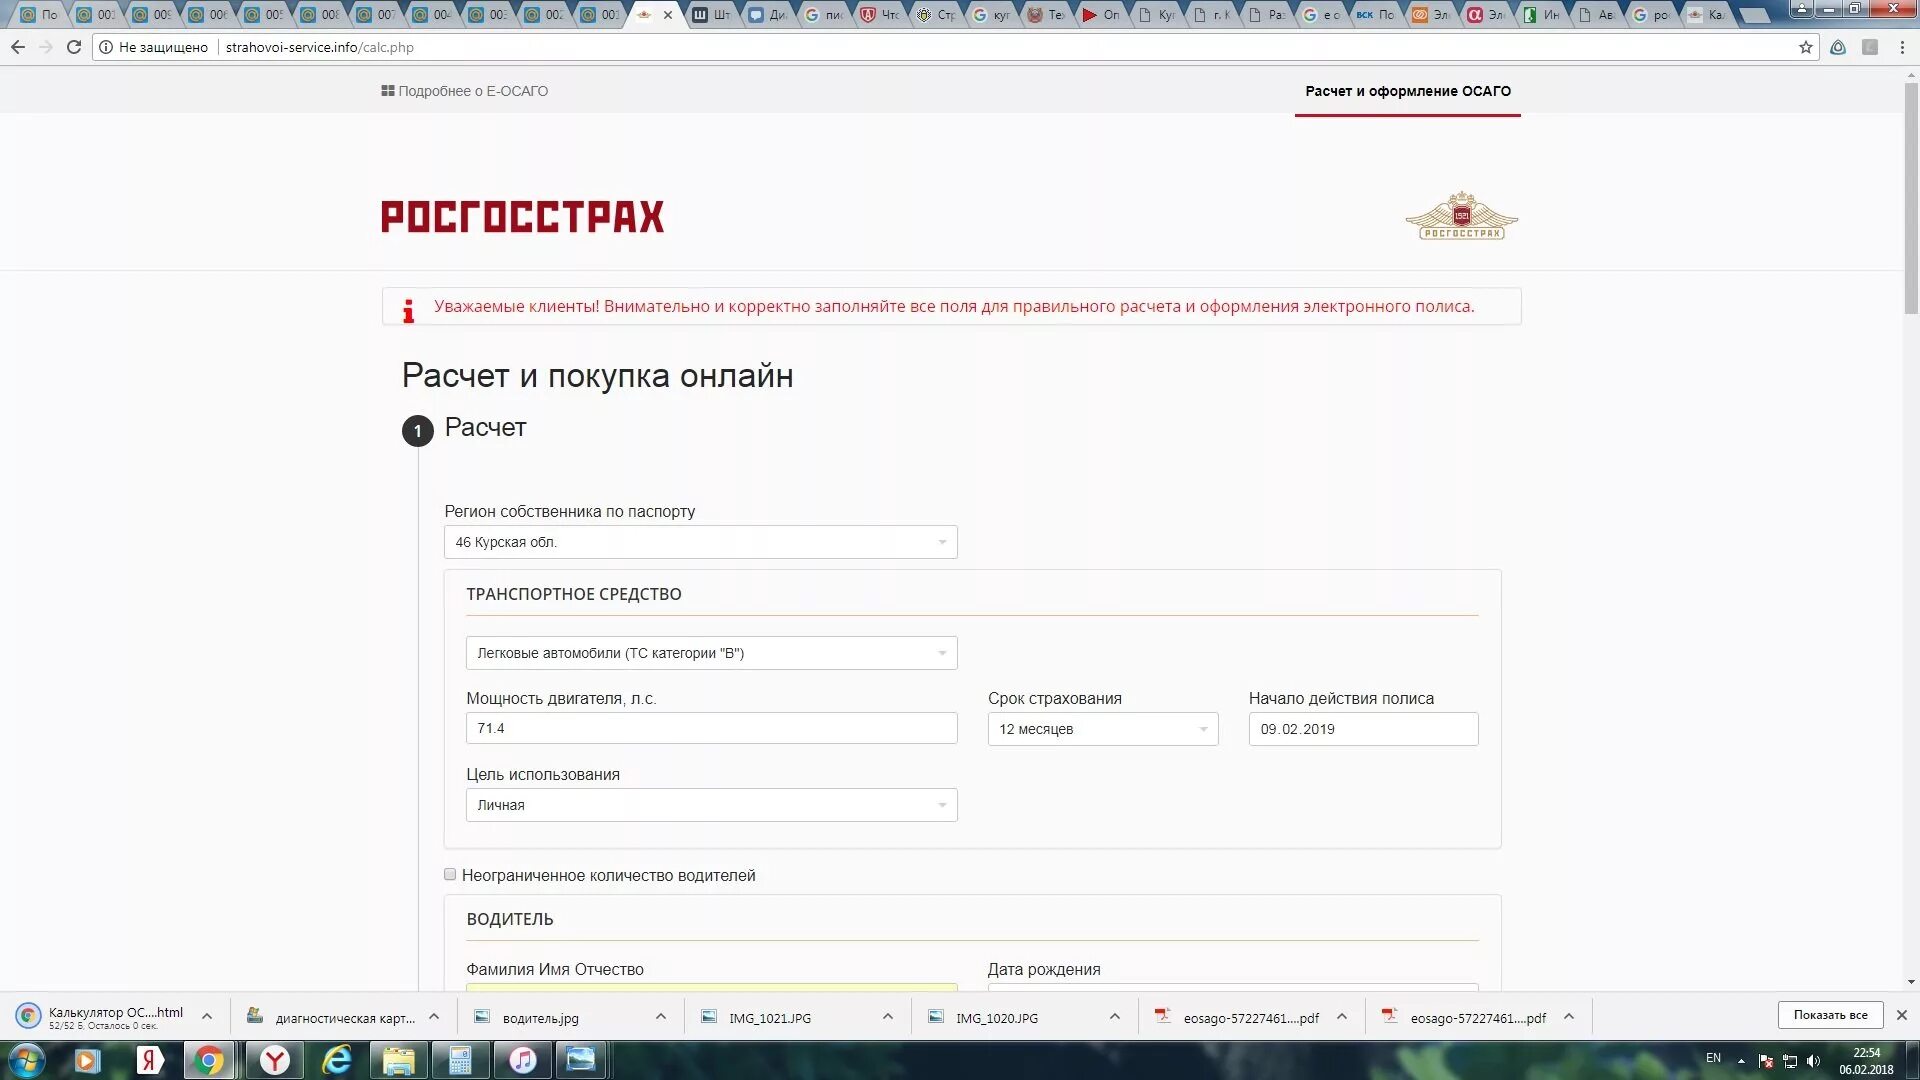Screen dimensions: 1920x1080
Task: Close the active browser tab
Action: tap(668, 15)
